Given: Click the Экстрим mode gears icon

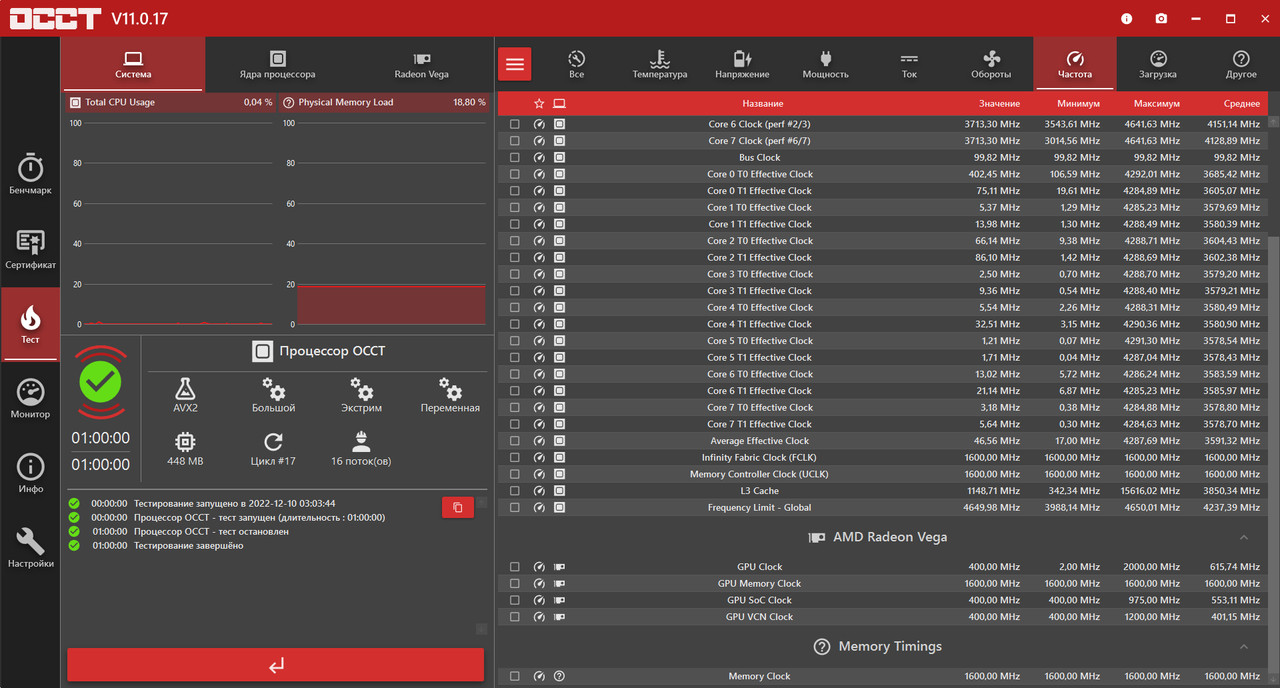Looking at the screenshot, I should coord(361,389).
